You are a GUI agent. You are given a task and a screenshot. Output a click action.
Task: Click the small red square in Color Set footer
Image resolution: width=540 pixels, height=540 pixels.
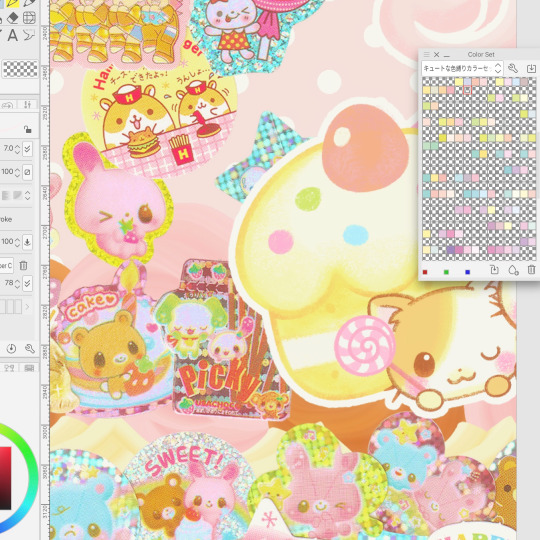pyautogui.click(x=425, y=272)
